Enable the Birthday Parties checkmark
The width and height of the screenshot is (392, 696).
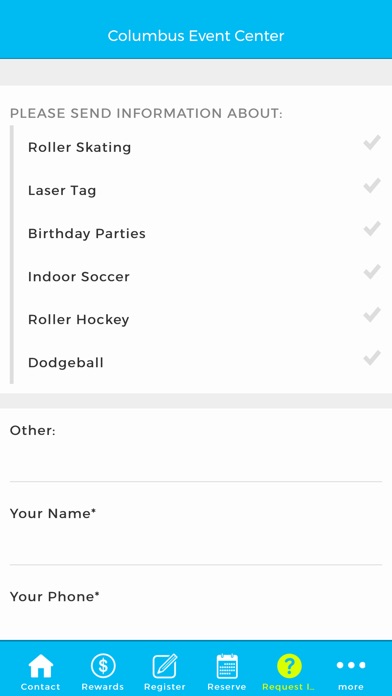372,229
